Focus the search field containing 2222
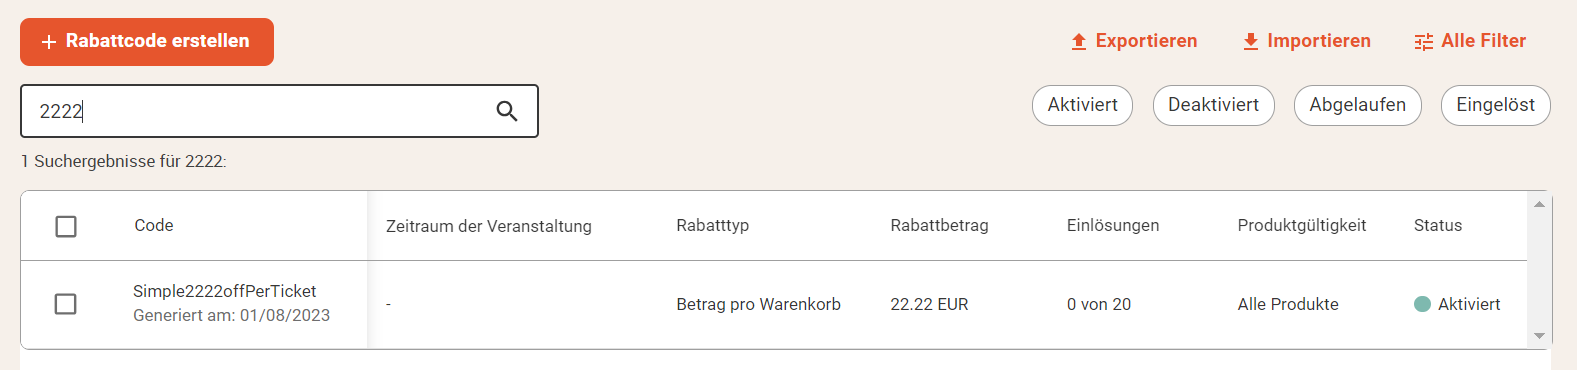The width and height of the screenshot is (1577, 370). [x=279, y=111]
